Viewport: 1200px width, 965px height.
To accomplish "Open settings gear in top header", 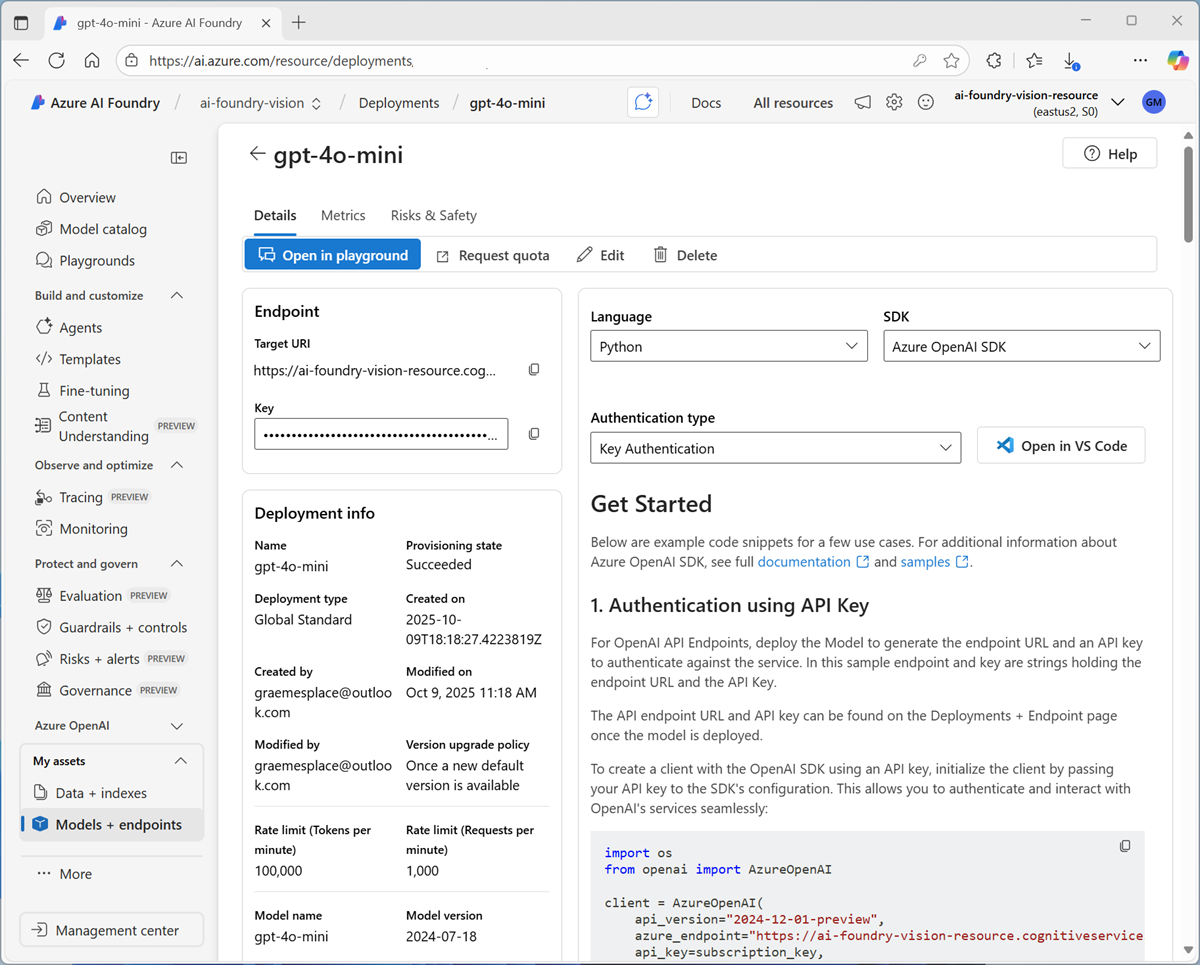I will (894, 102).
